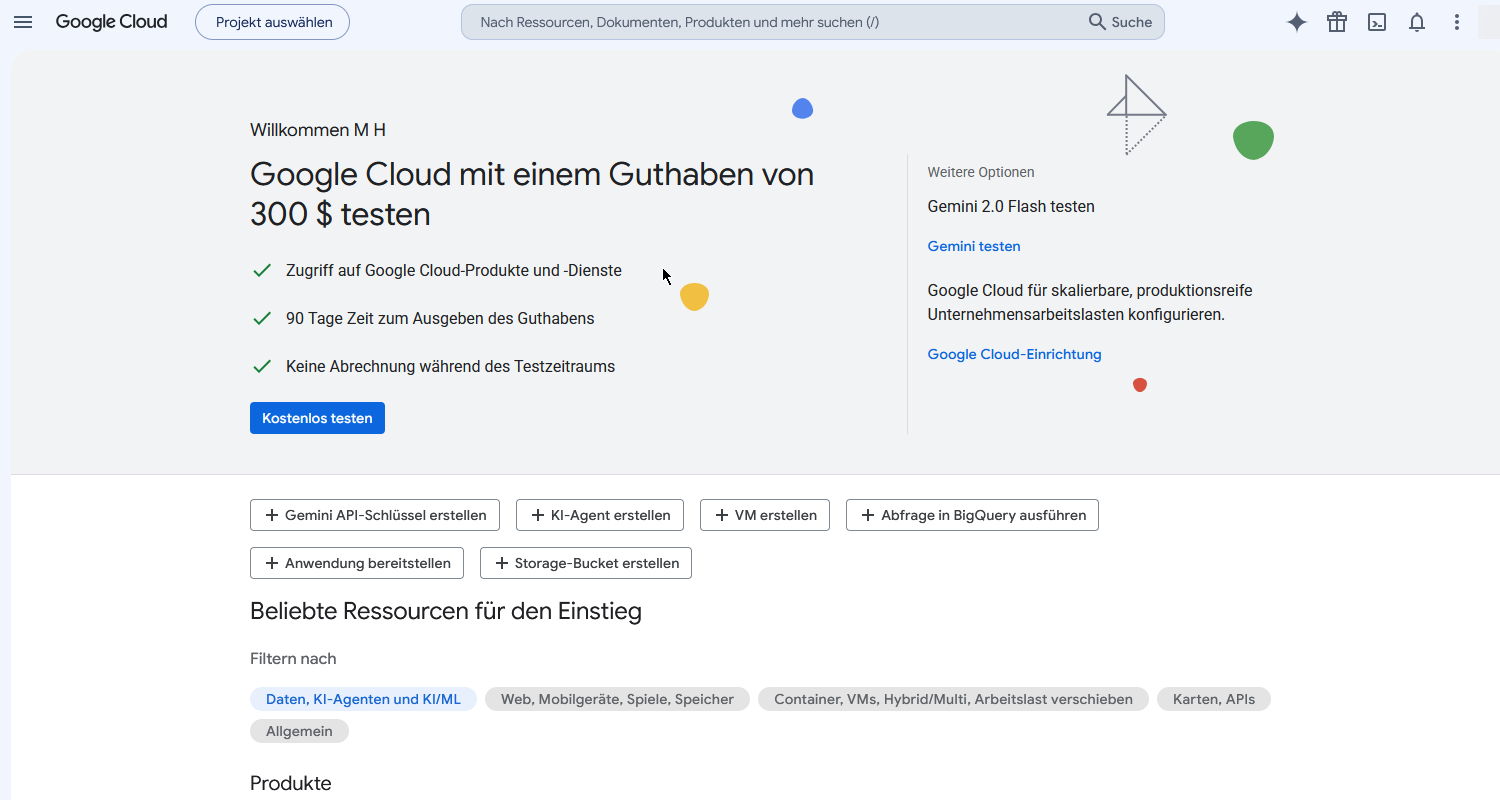Click Anwendung bereitstellen button

[357, 563]
